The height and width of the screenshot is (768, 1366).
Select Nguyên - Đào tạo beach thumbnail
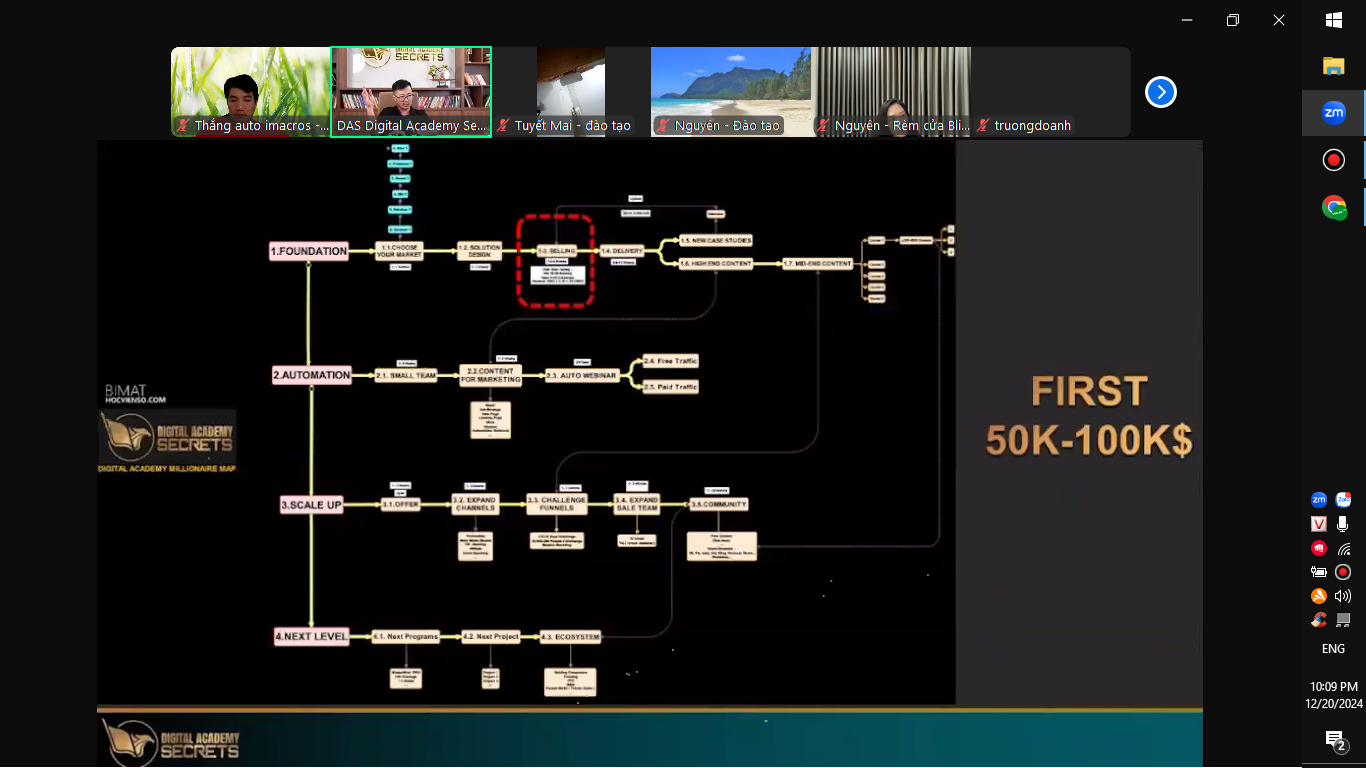pos(731,92)
